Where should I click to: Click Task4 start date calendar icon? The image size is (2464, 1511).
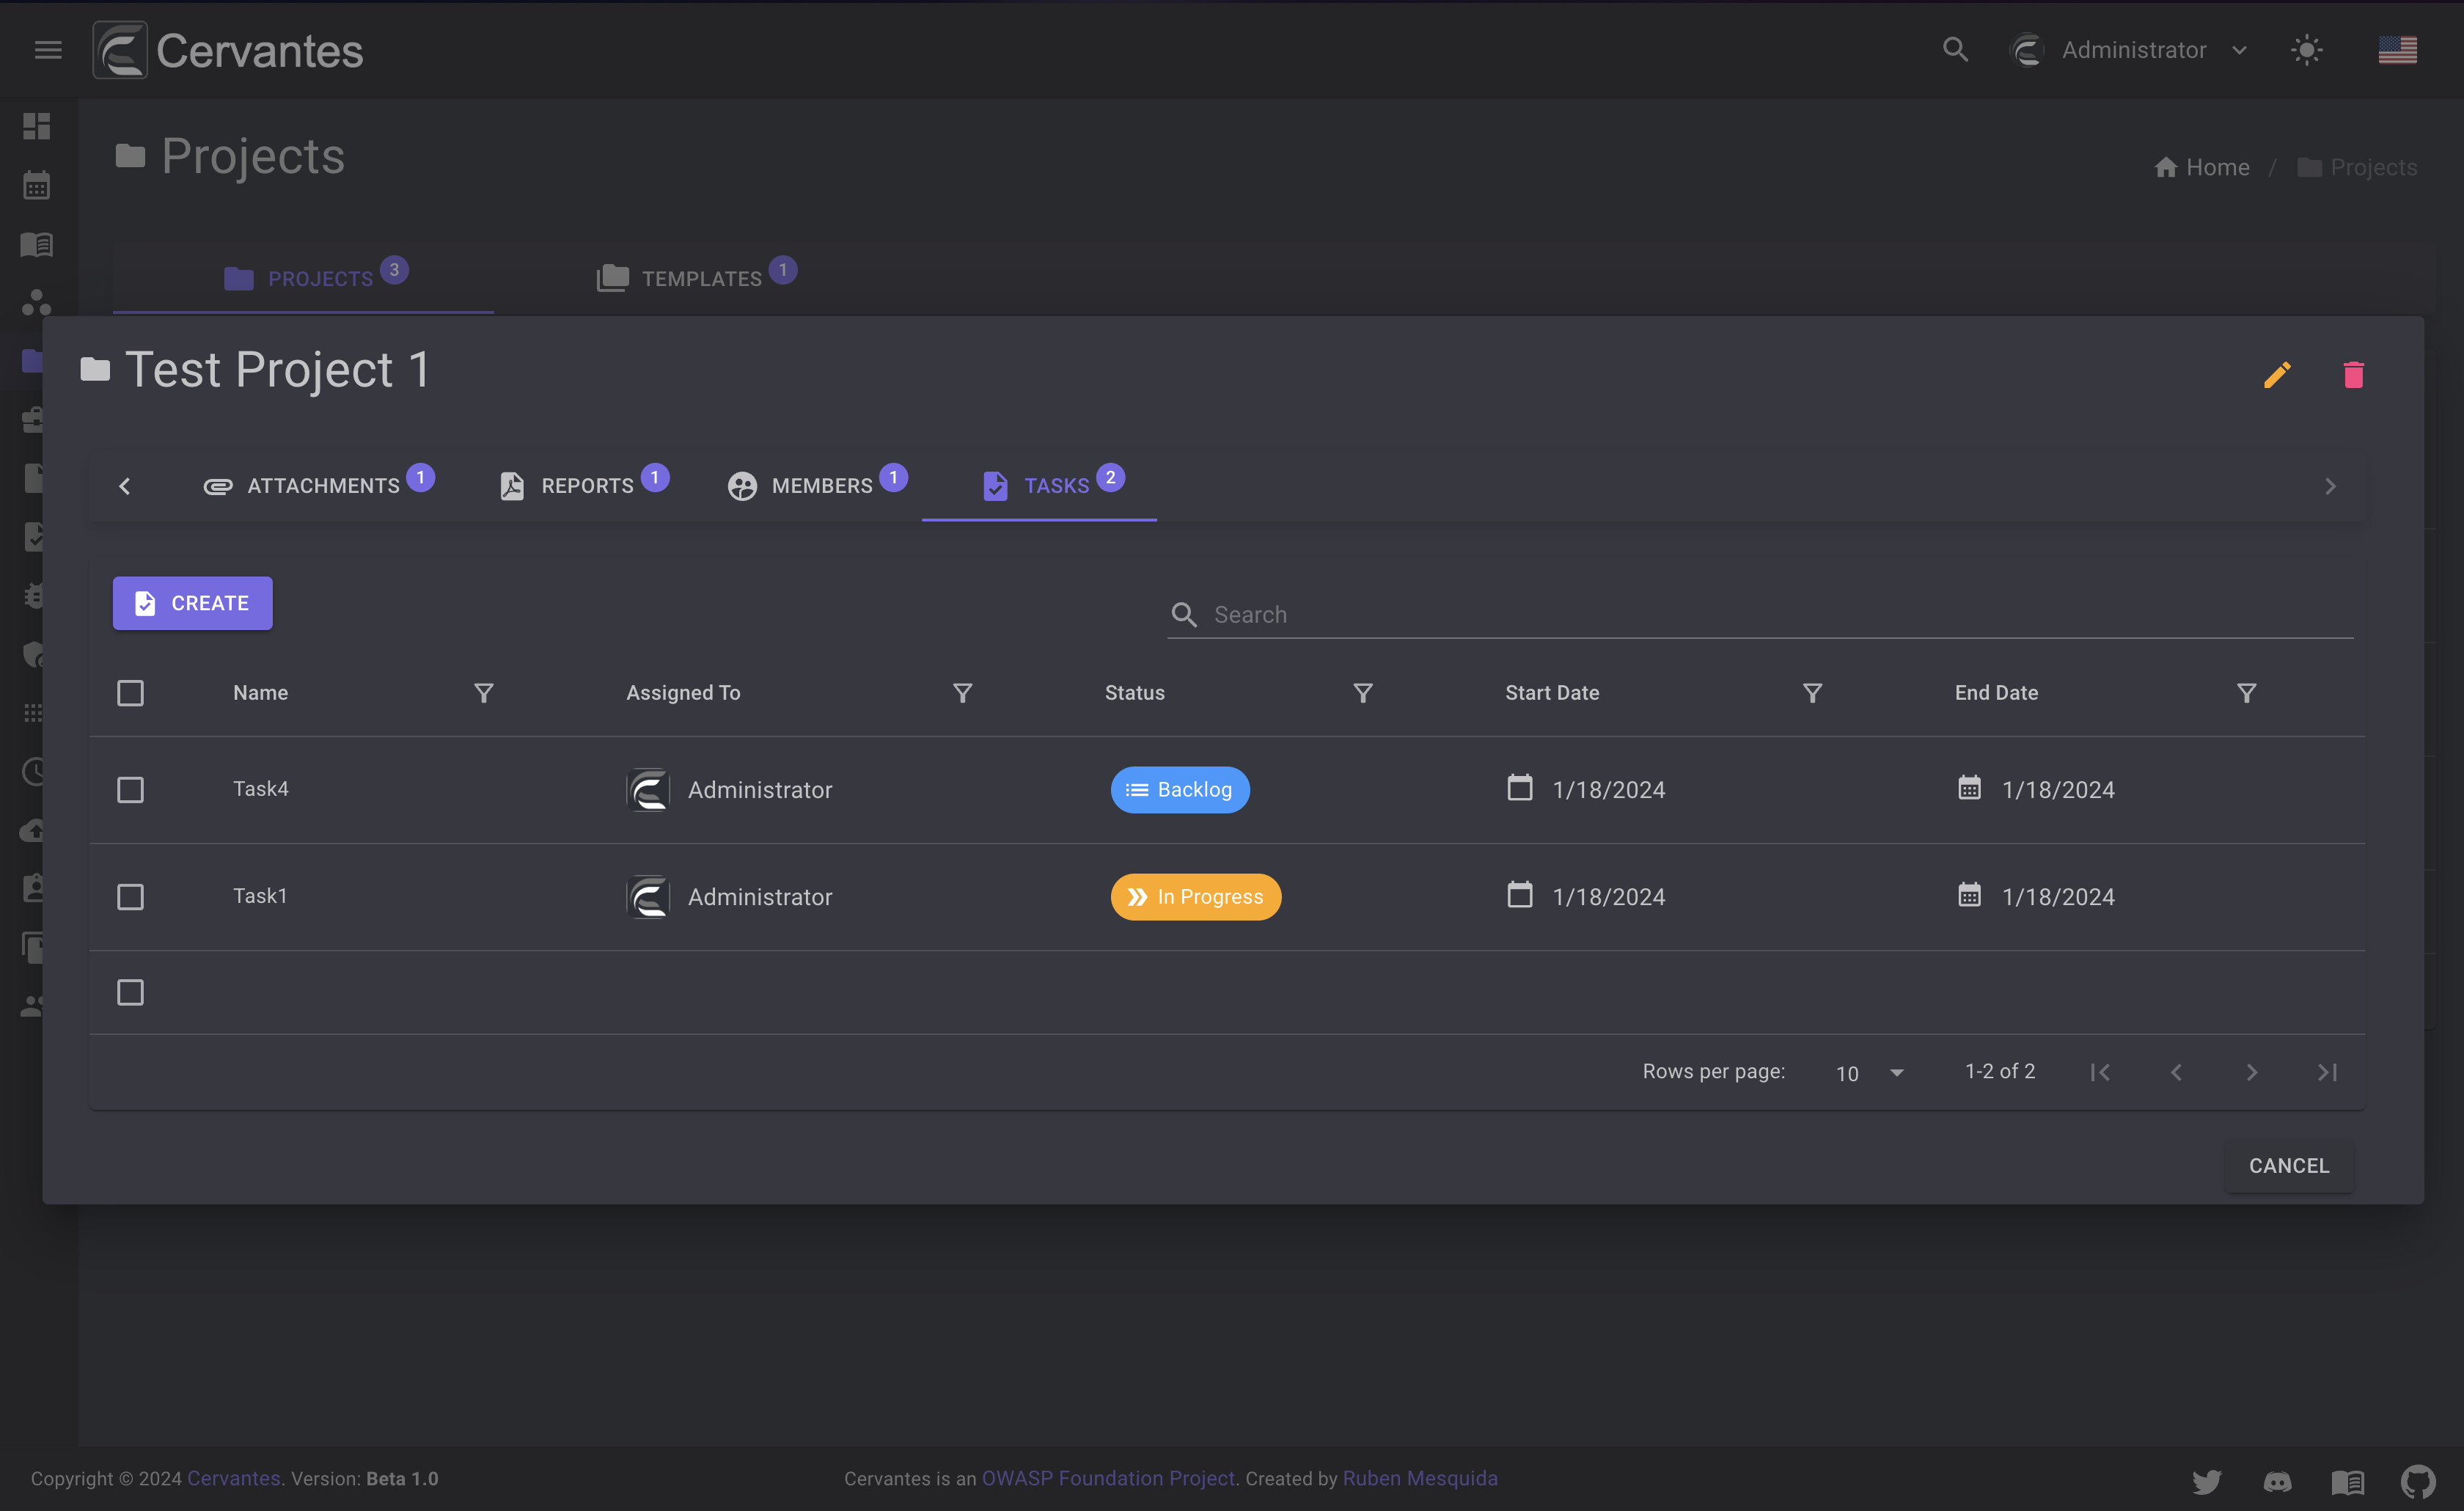pyautogui.click(x=1520, y=788)
